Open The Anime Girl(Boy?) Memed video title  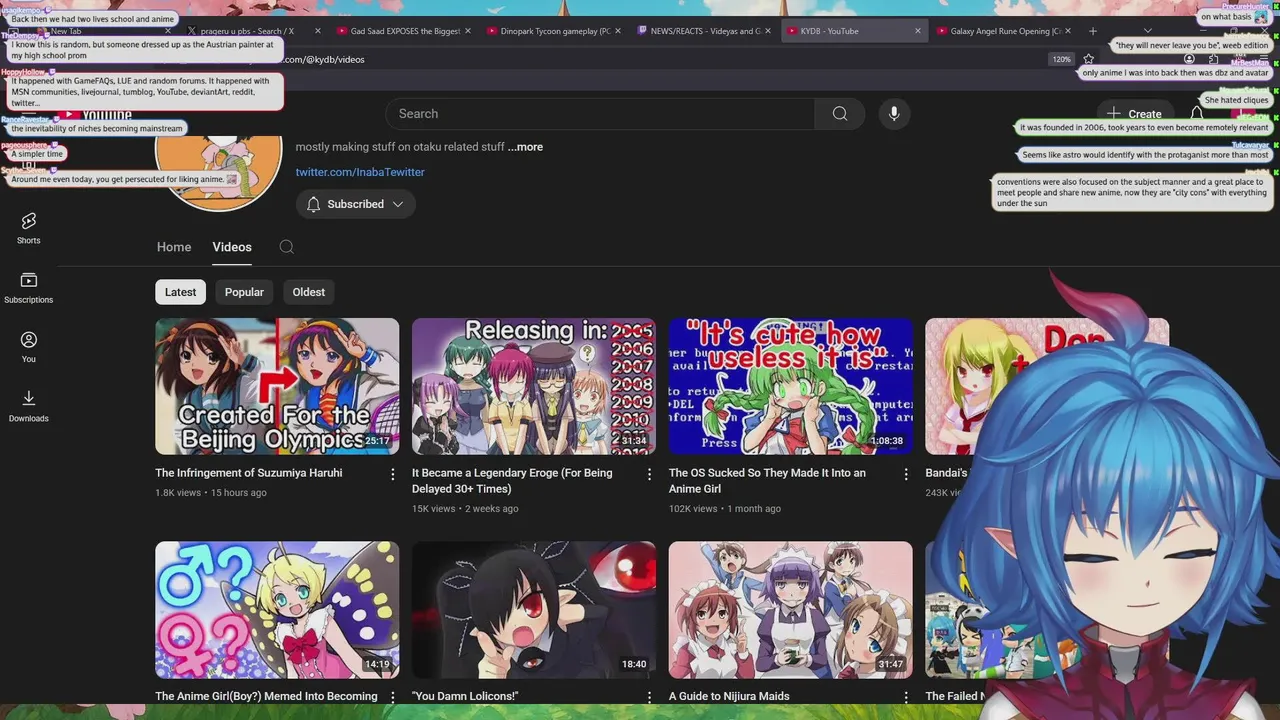(266, 696)
